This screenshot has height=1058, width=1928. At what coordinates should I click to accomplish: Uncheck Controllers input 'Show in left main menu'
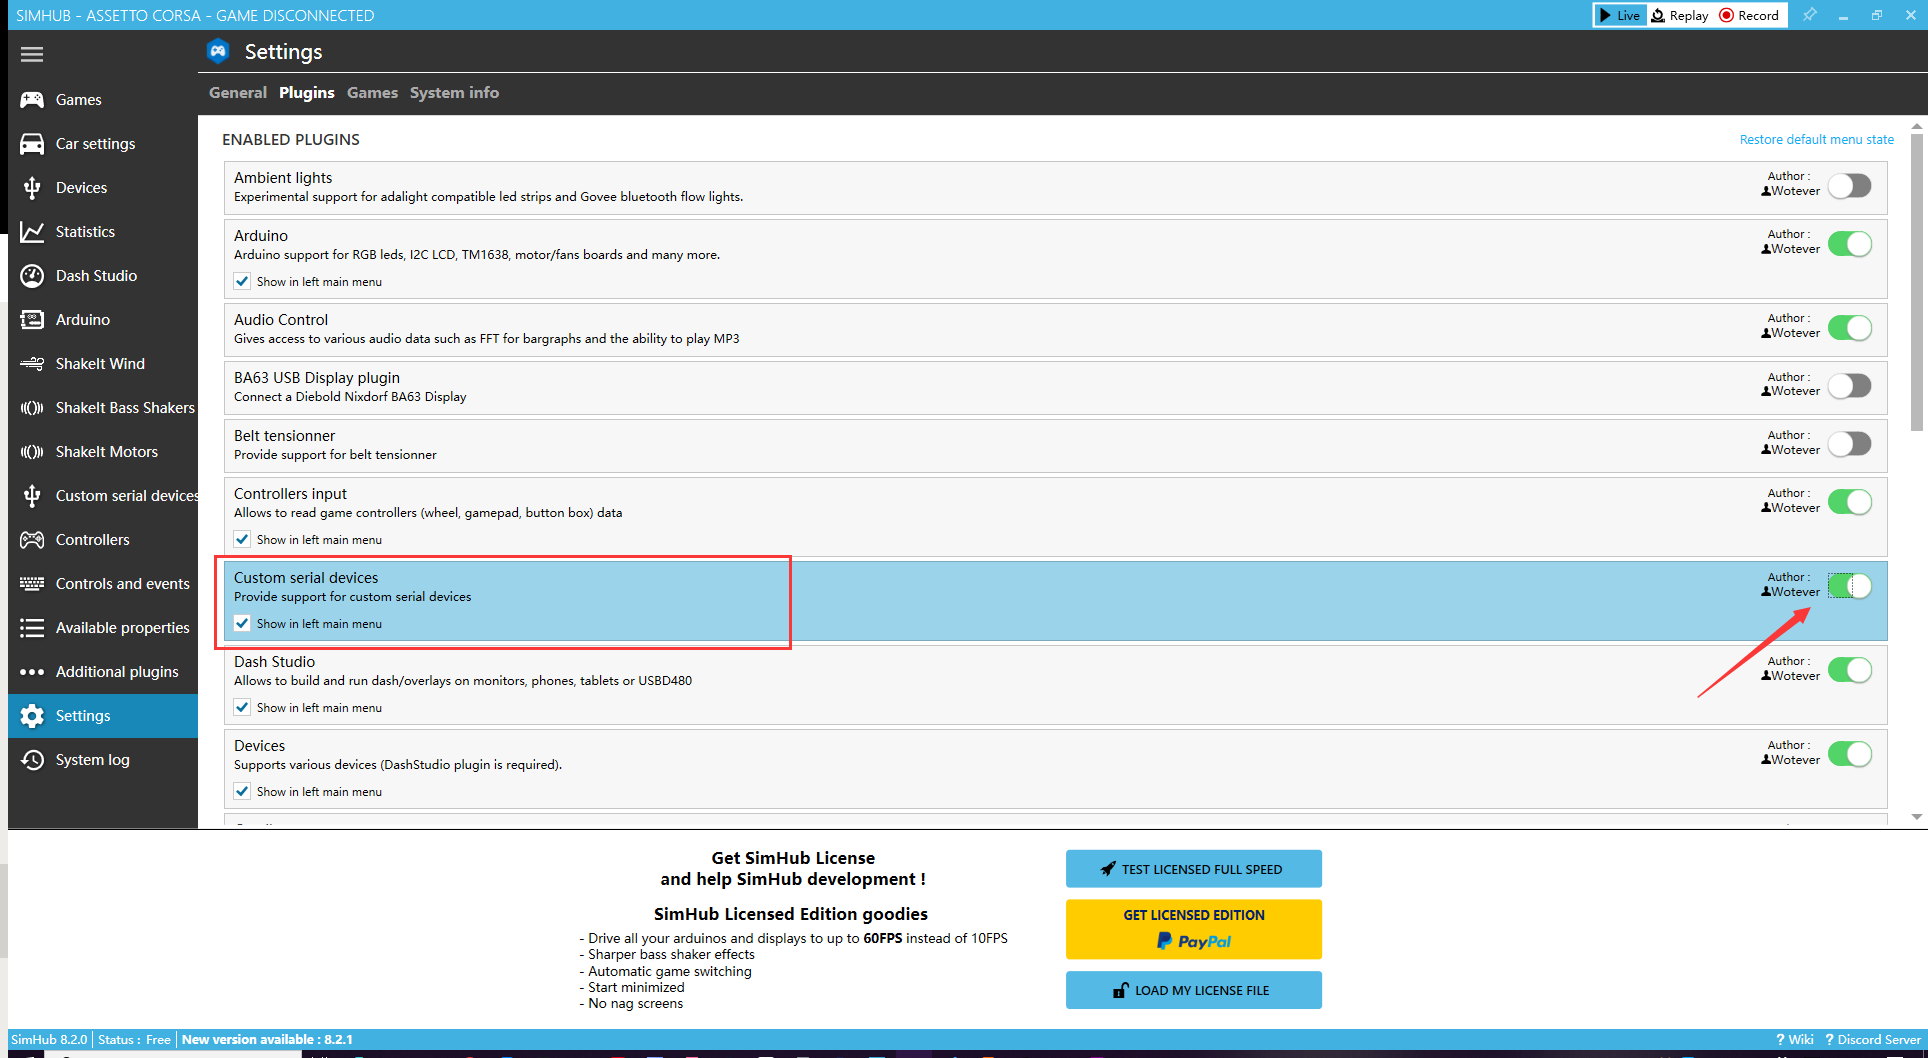[x=242, y=540]
